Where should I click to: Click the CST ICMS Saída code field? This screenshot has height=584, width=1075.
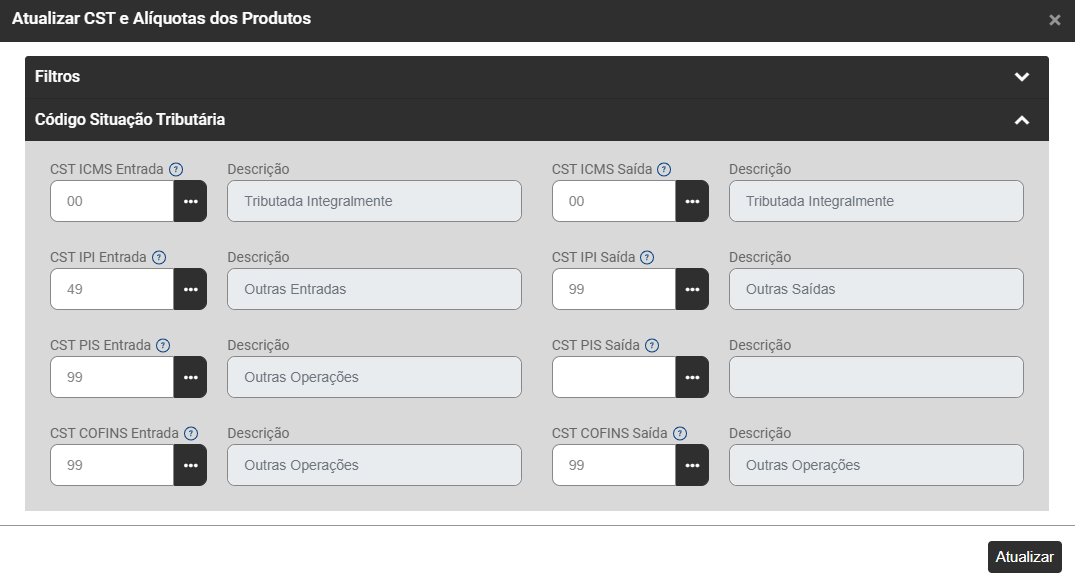point(614,201)
